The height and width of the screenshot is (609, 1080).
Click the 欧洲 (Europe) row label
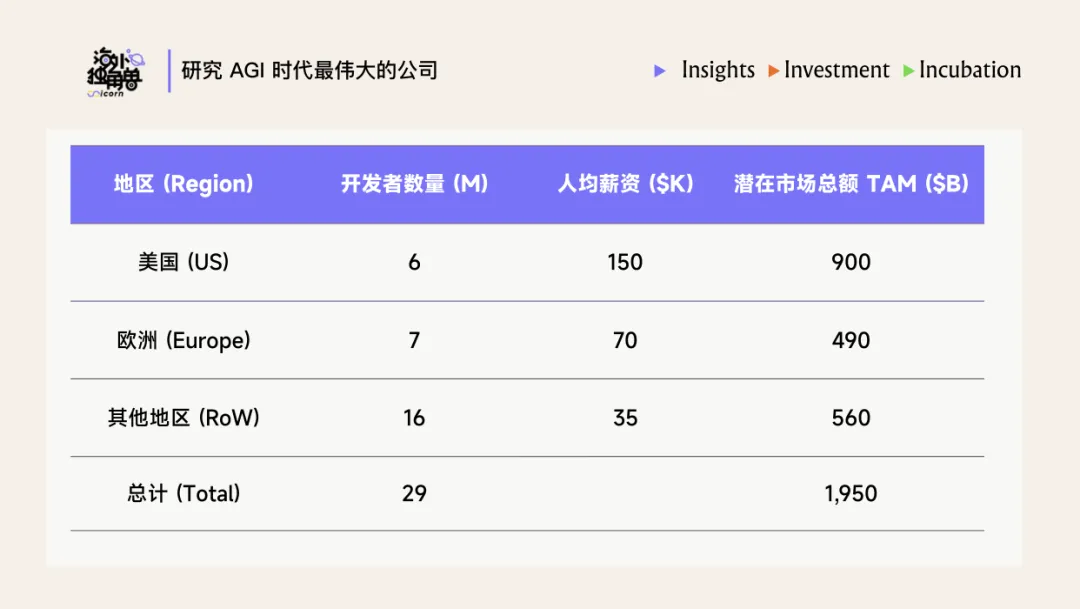point(184,340)
